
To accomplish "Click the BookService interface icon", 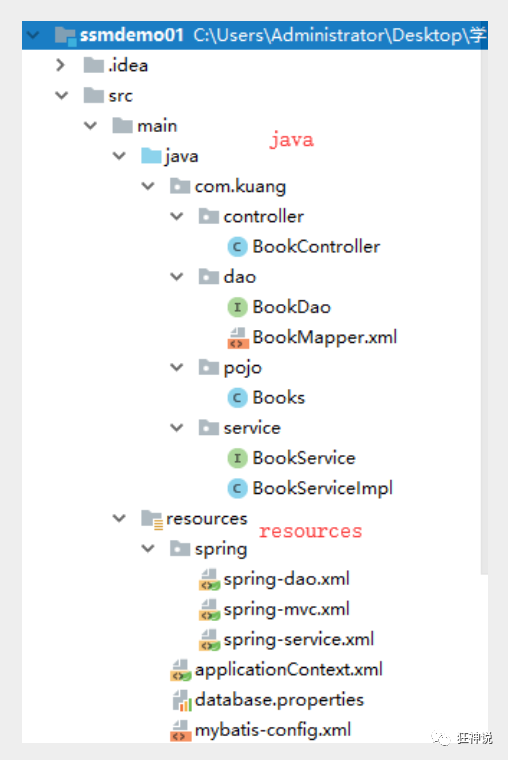I will [x=238, y=458].
